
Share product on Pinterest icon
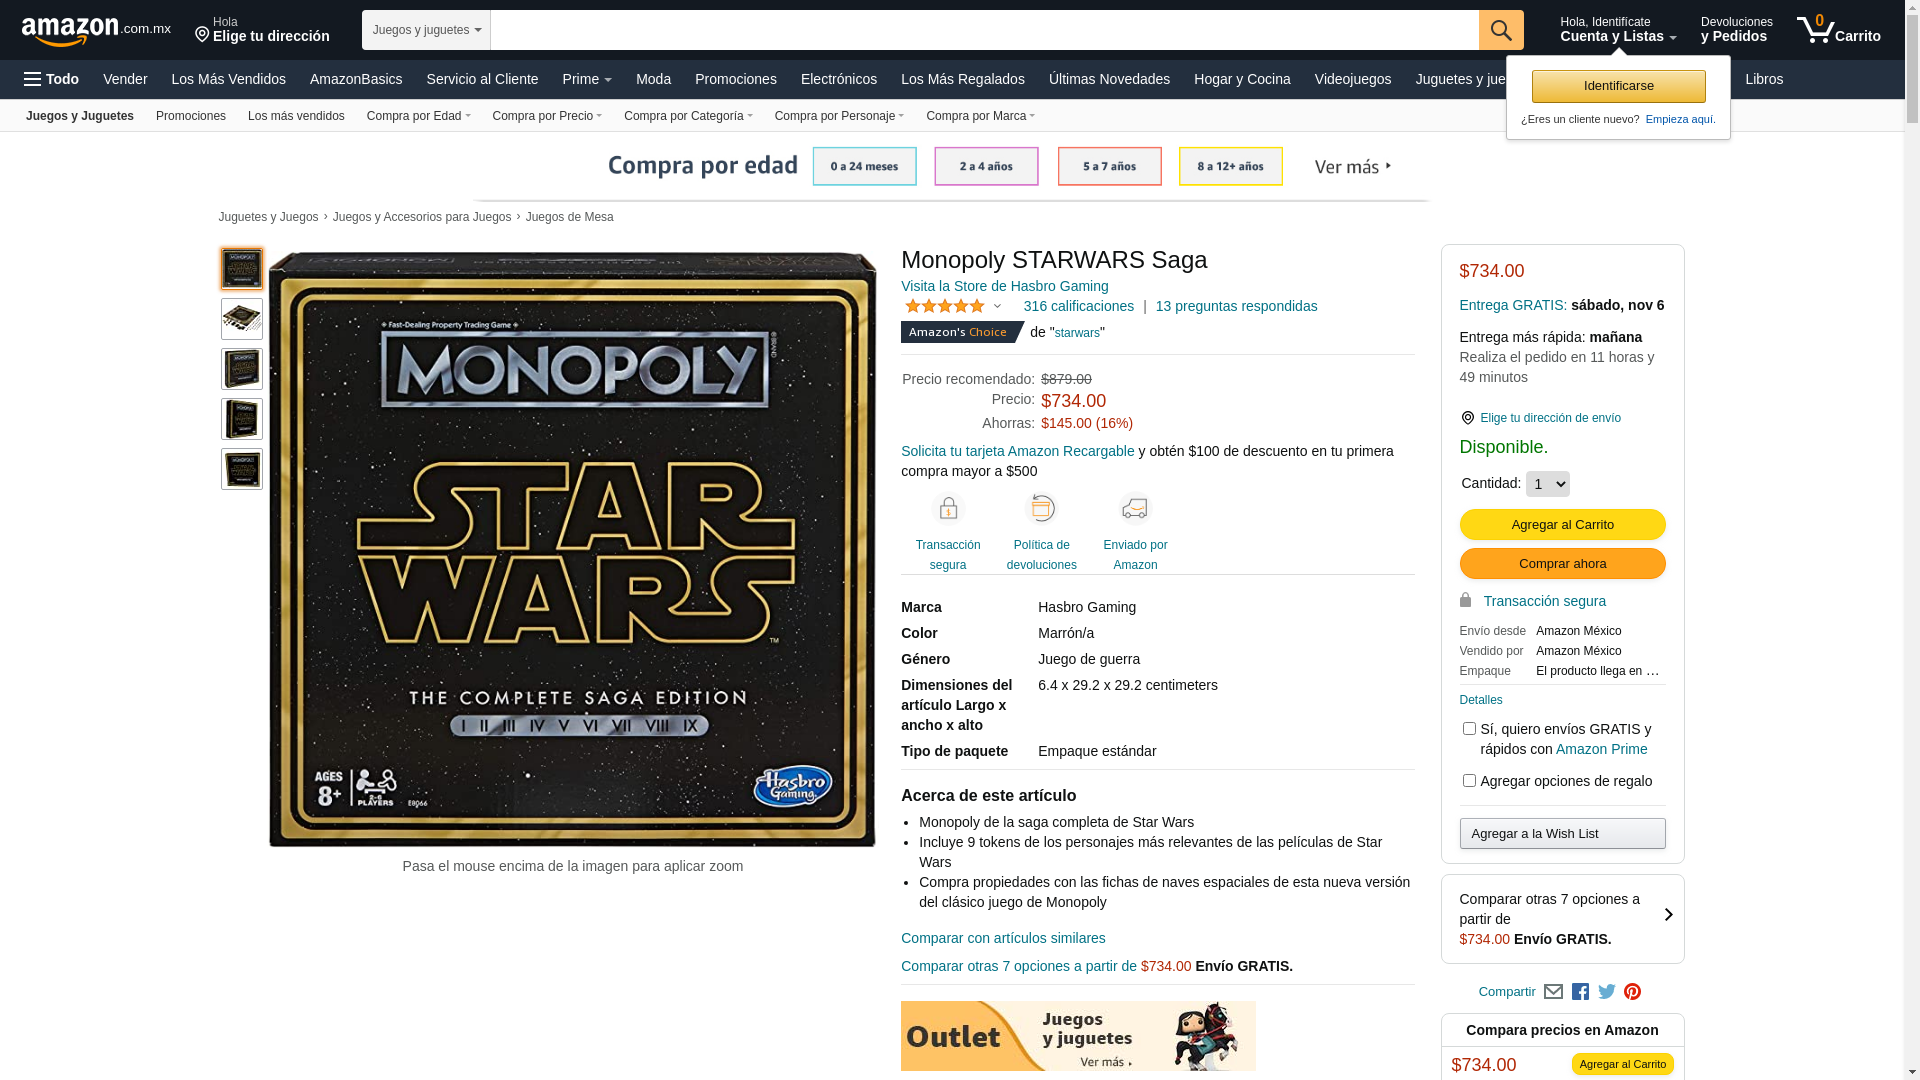tap(1633, 992)
